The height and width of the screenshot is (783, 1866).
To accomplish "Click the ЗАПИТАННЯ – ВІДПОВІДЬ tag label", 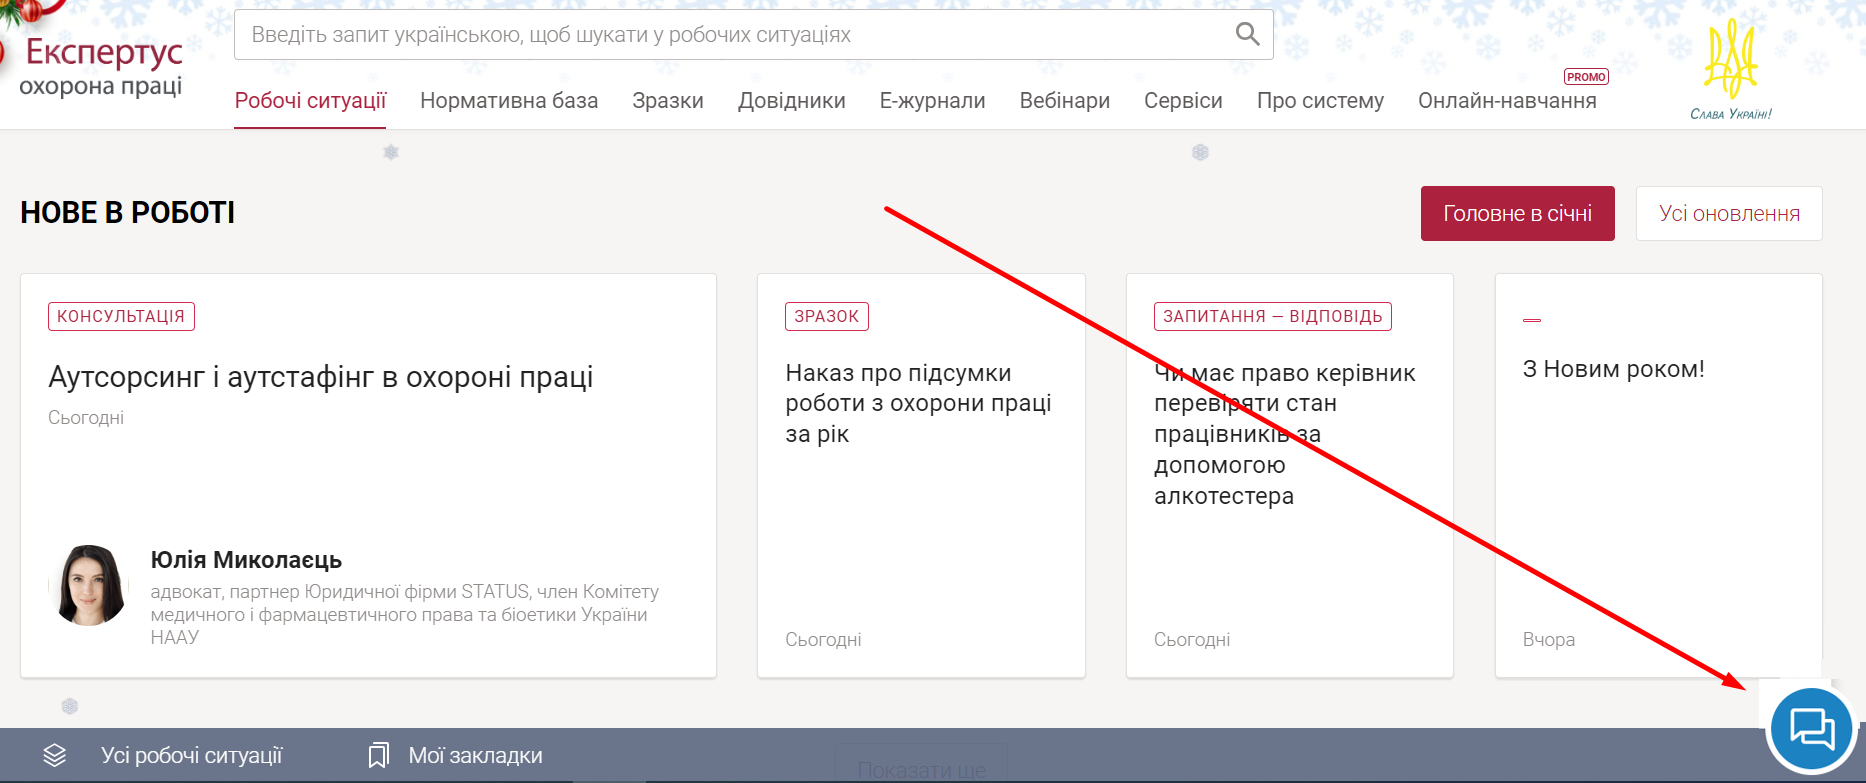I will (1272, 316).
